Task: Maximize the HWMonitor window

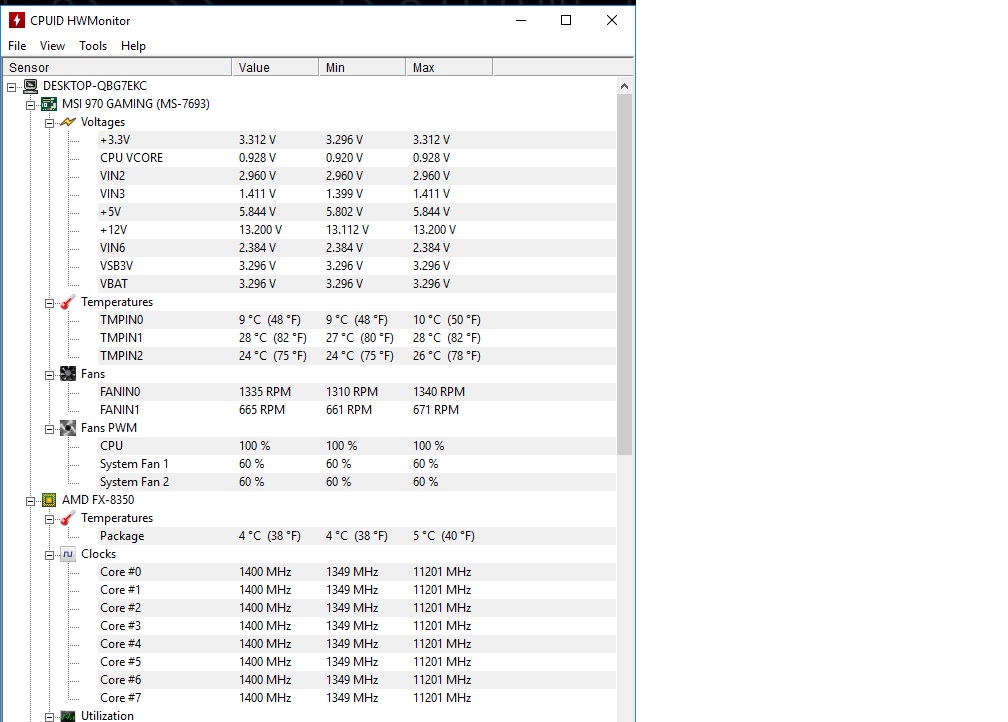Action: coord(566,21)
